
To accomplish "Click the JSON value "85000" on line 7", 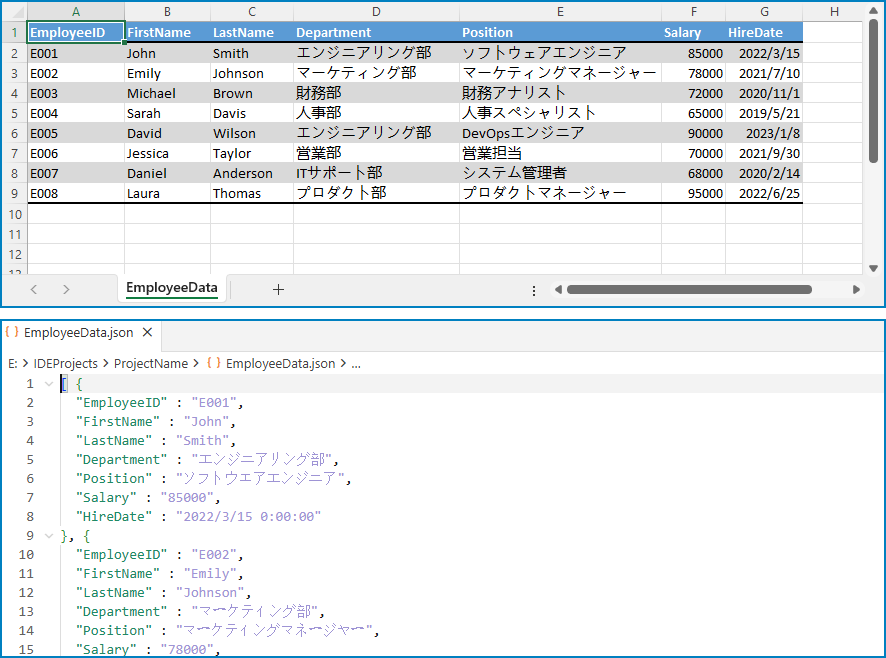I will click(187, 497).
